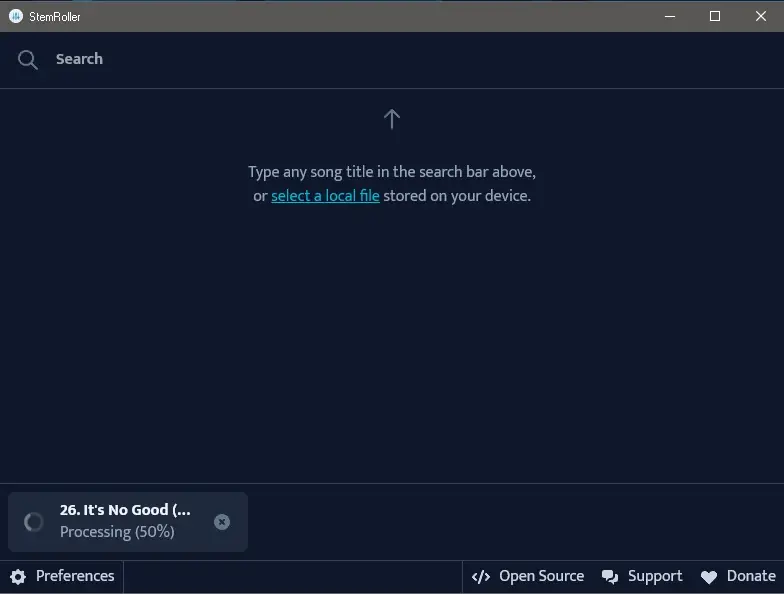Open the Support page
784x594 pixels.
click(x=642, y=576)
